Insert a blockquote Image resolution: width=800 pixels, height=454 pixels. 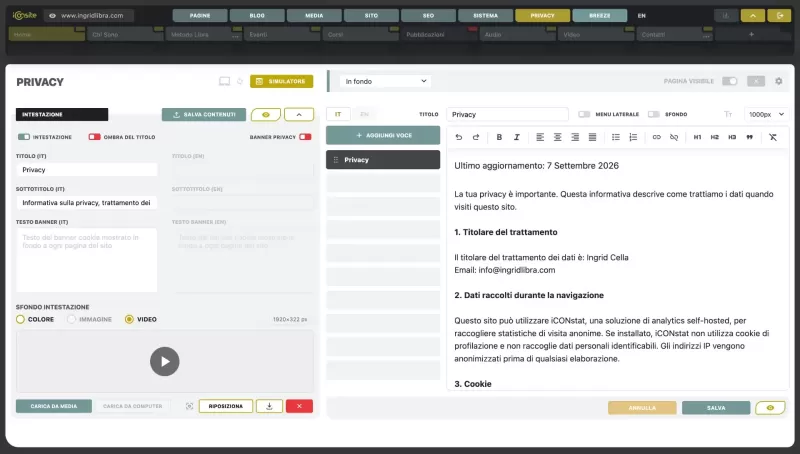[x=749, y=137]
